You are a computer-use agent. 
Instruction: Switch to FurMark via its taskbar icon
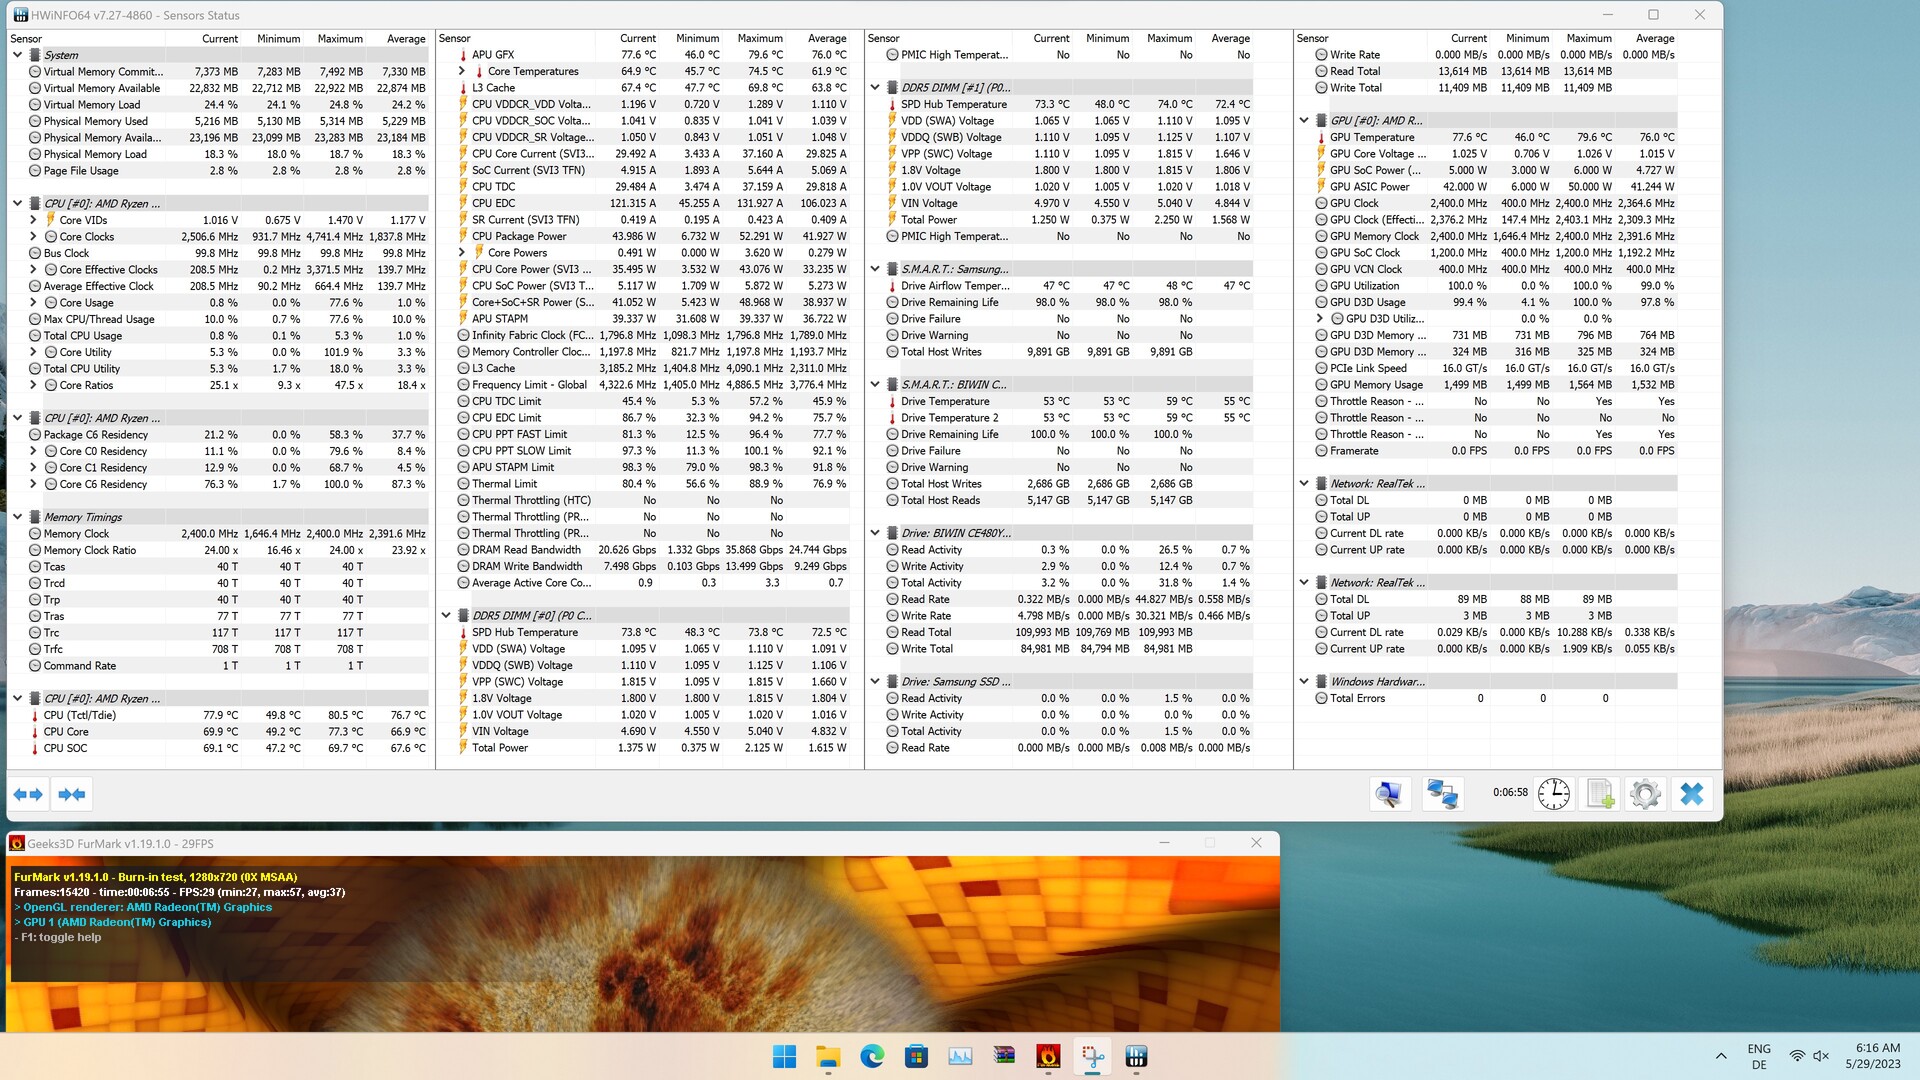pyautogui.click(x=1048, y=1056)
